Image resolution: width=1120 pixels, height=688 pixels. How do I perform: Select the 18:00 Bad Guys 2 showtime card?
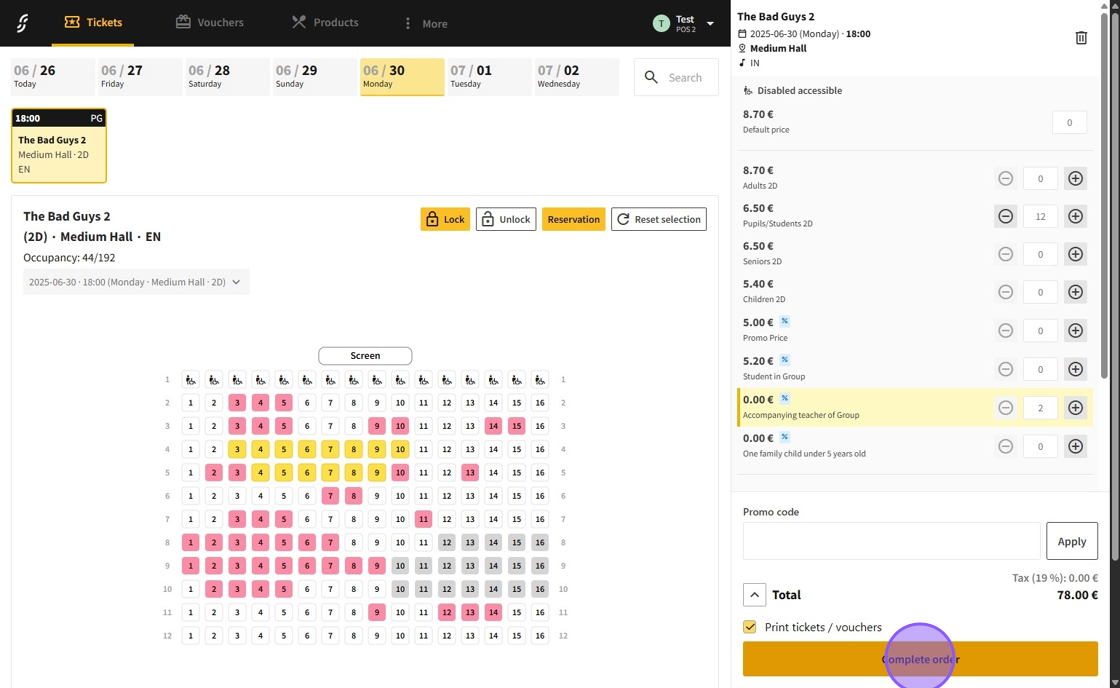point(59,146)
